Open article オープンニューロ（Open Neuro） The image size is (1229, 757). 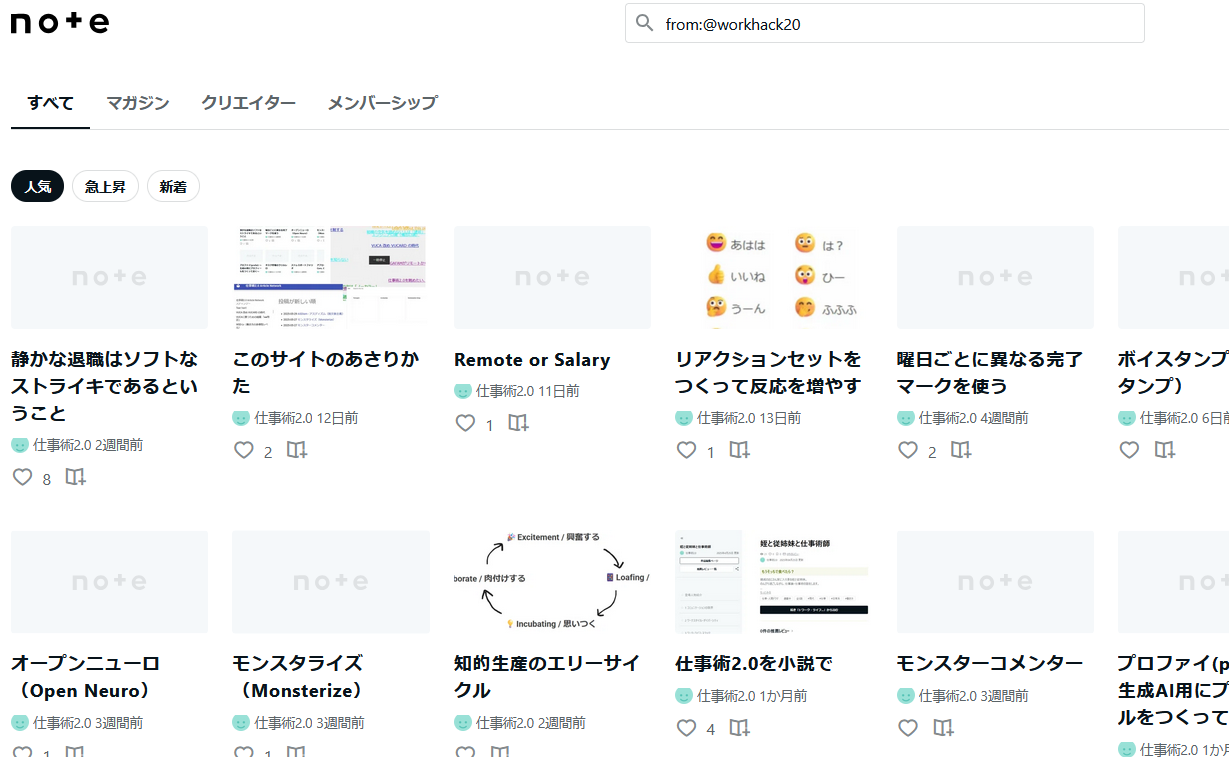[x=86, y=677]
